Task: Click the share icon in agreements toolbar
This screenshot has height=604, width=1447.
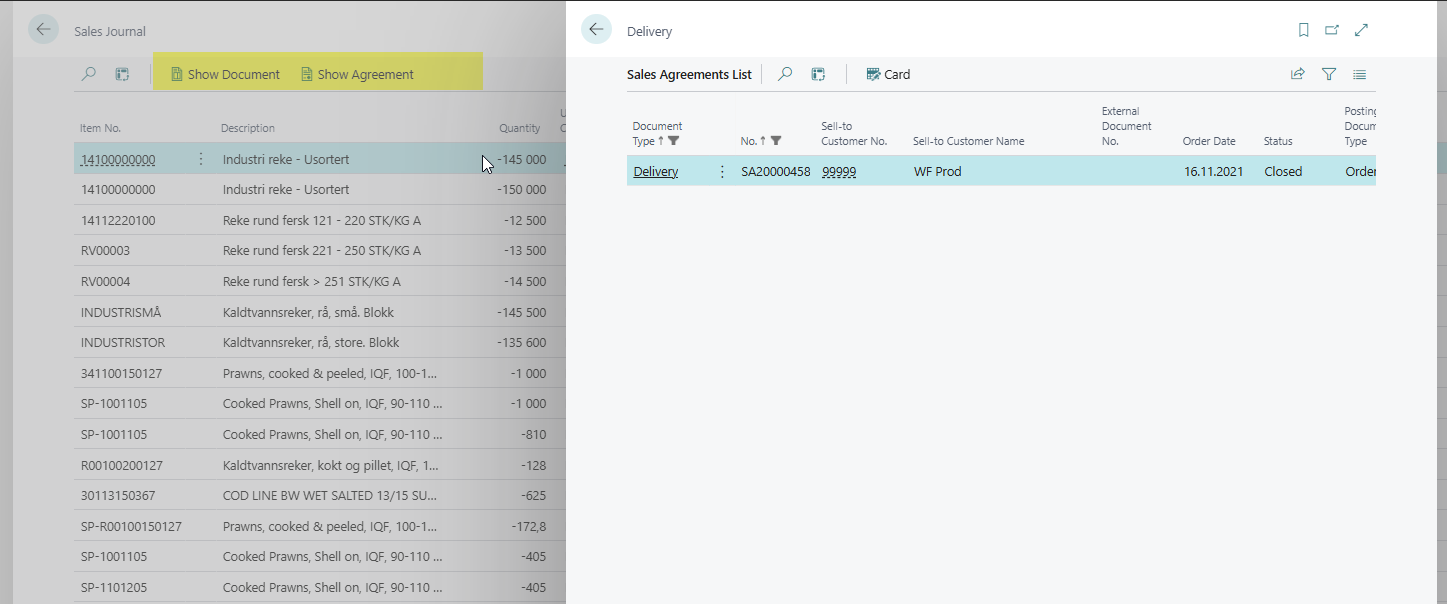Action: (x=1298, y=74)
